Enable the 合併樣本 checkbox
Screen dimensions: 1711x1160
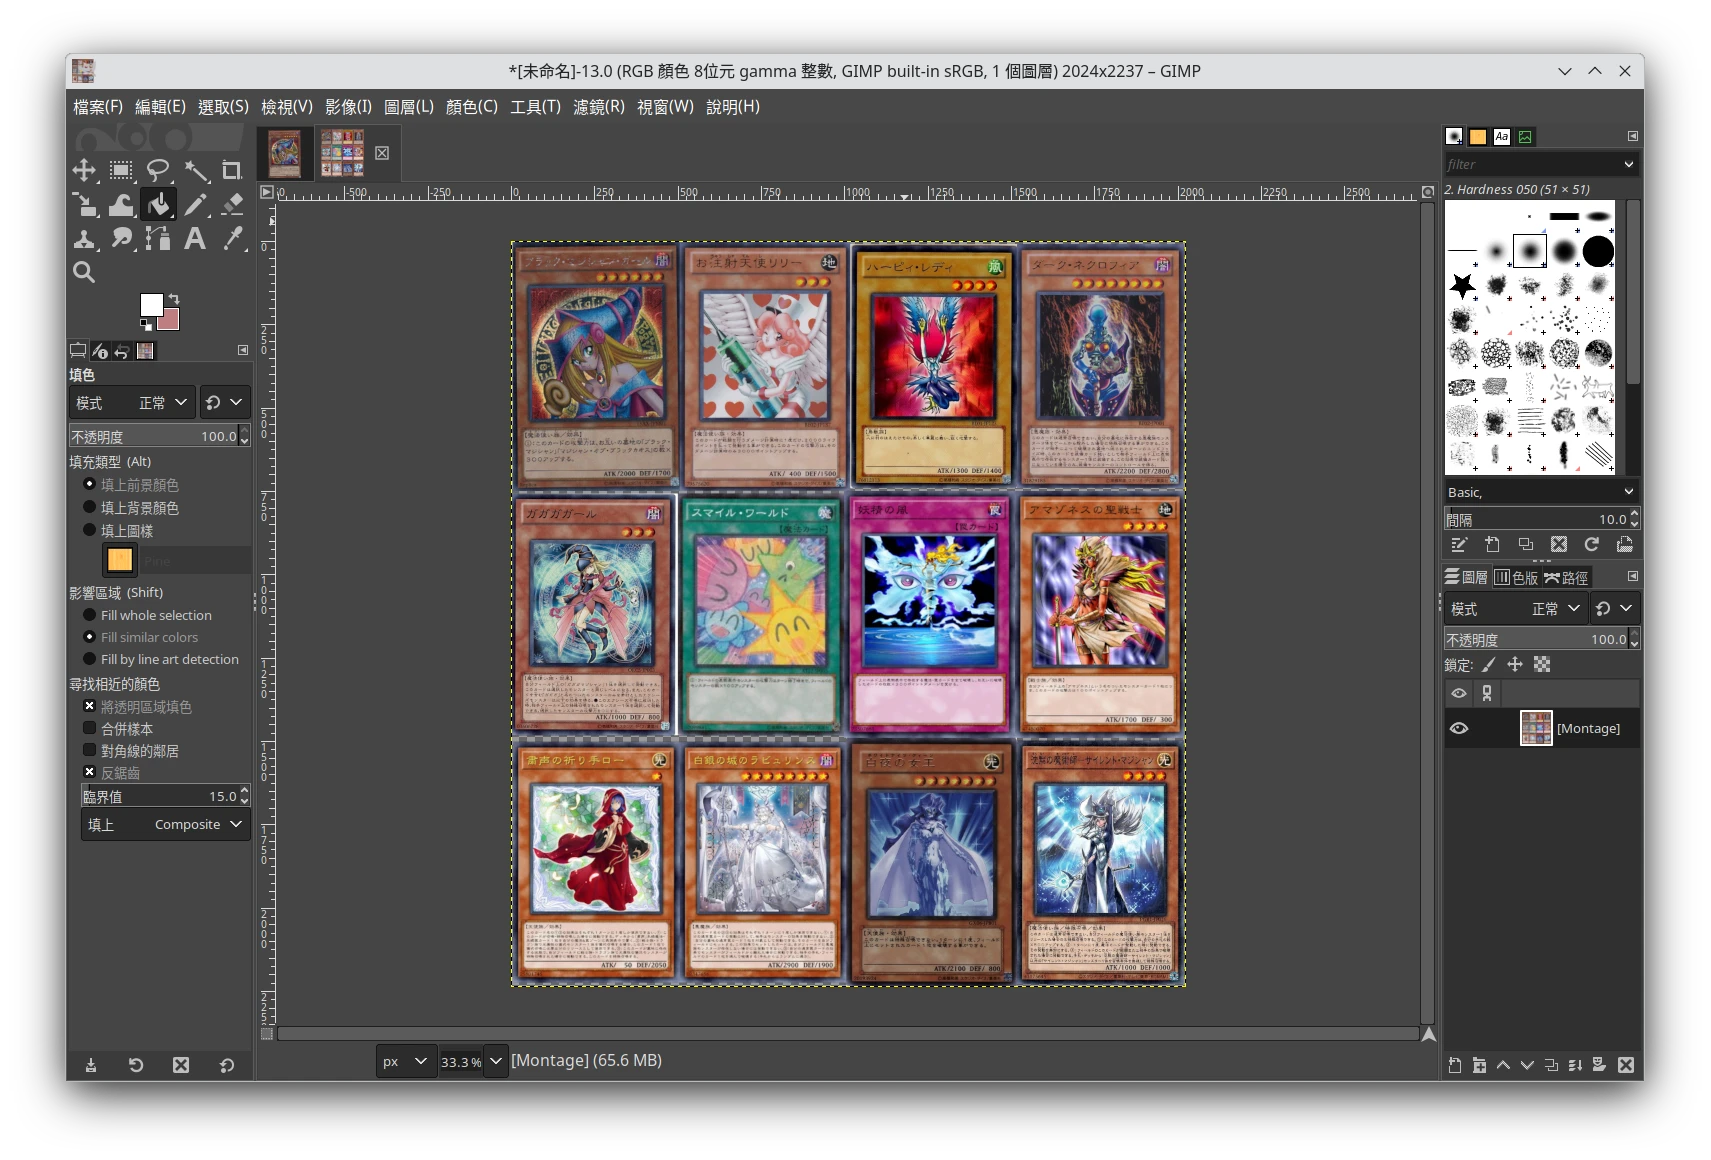pyautogui.click(x=90, y=729)
